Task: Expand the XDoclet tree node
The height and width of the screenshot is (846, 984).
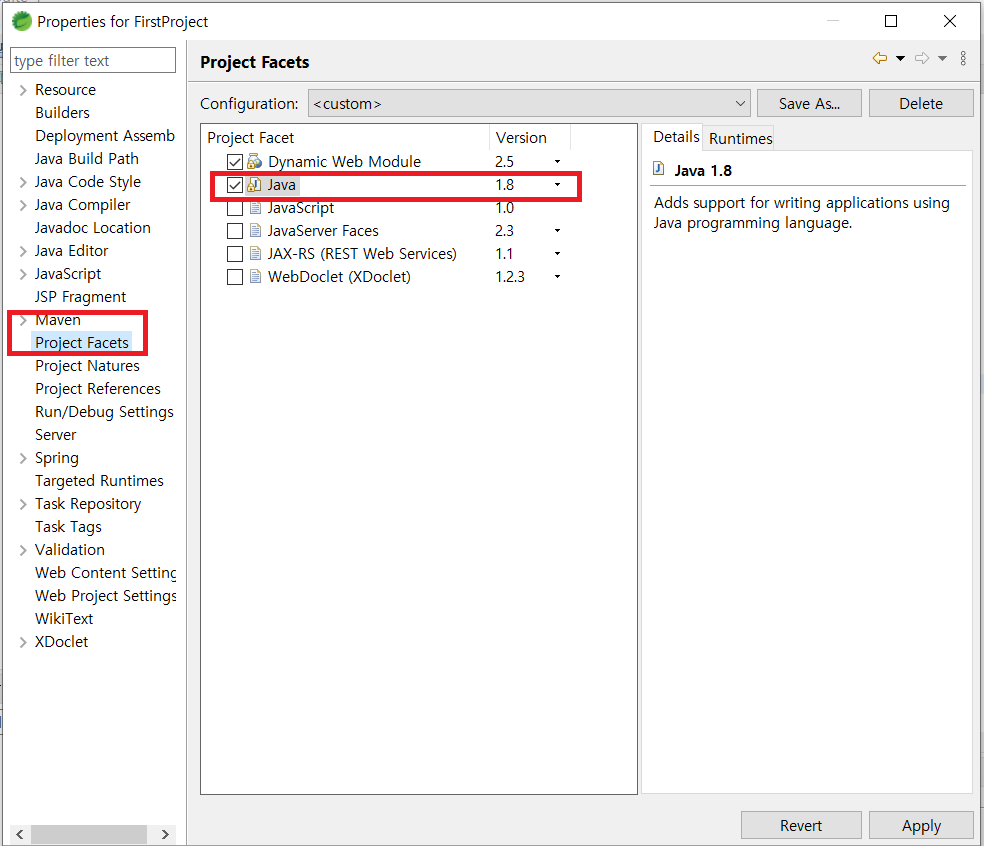Action: [x=23, y=642]
